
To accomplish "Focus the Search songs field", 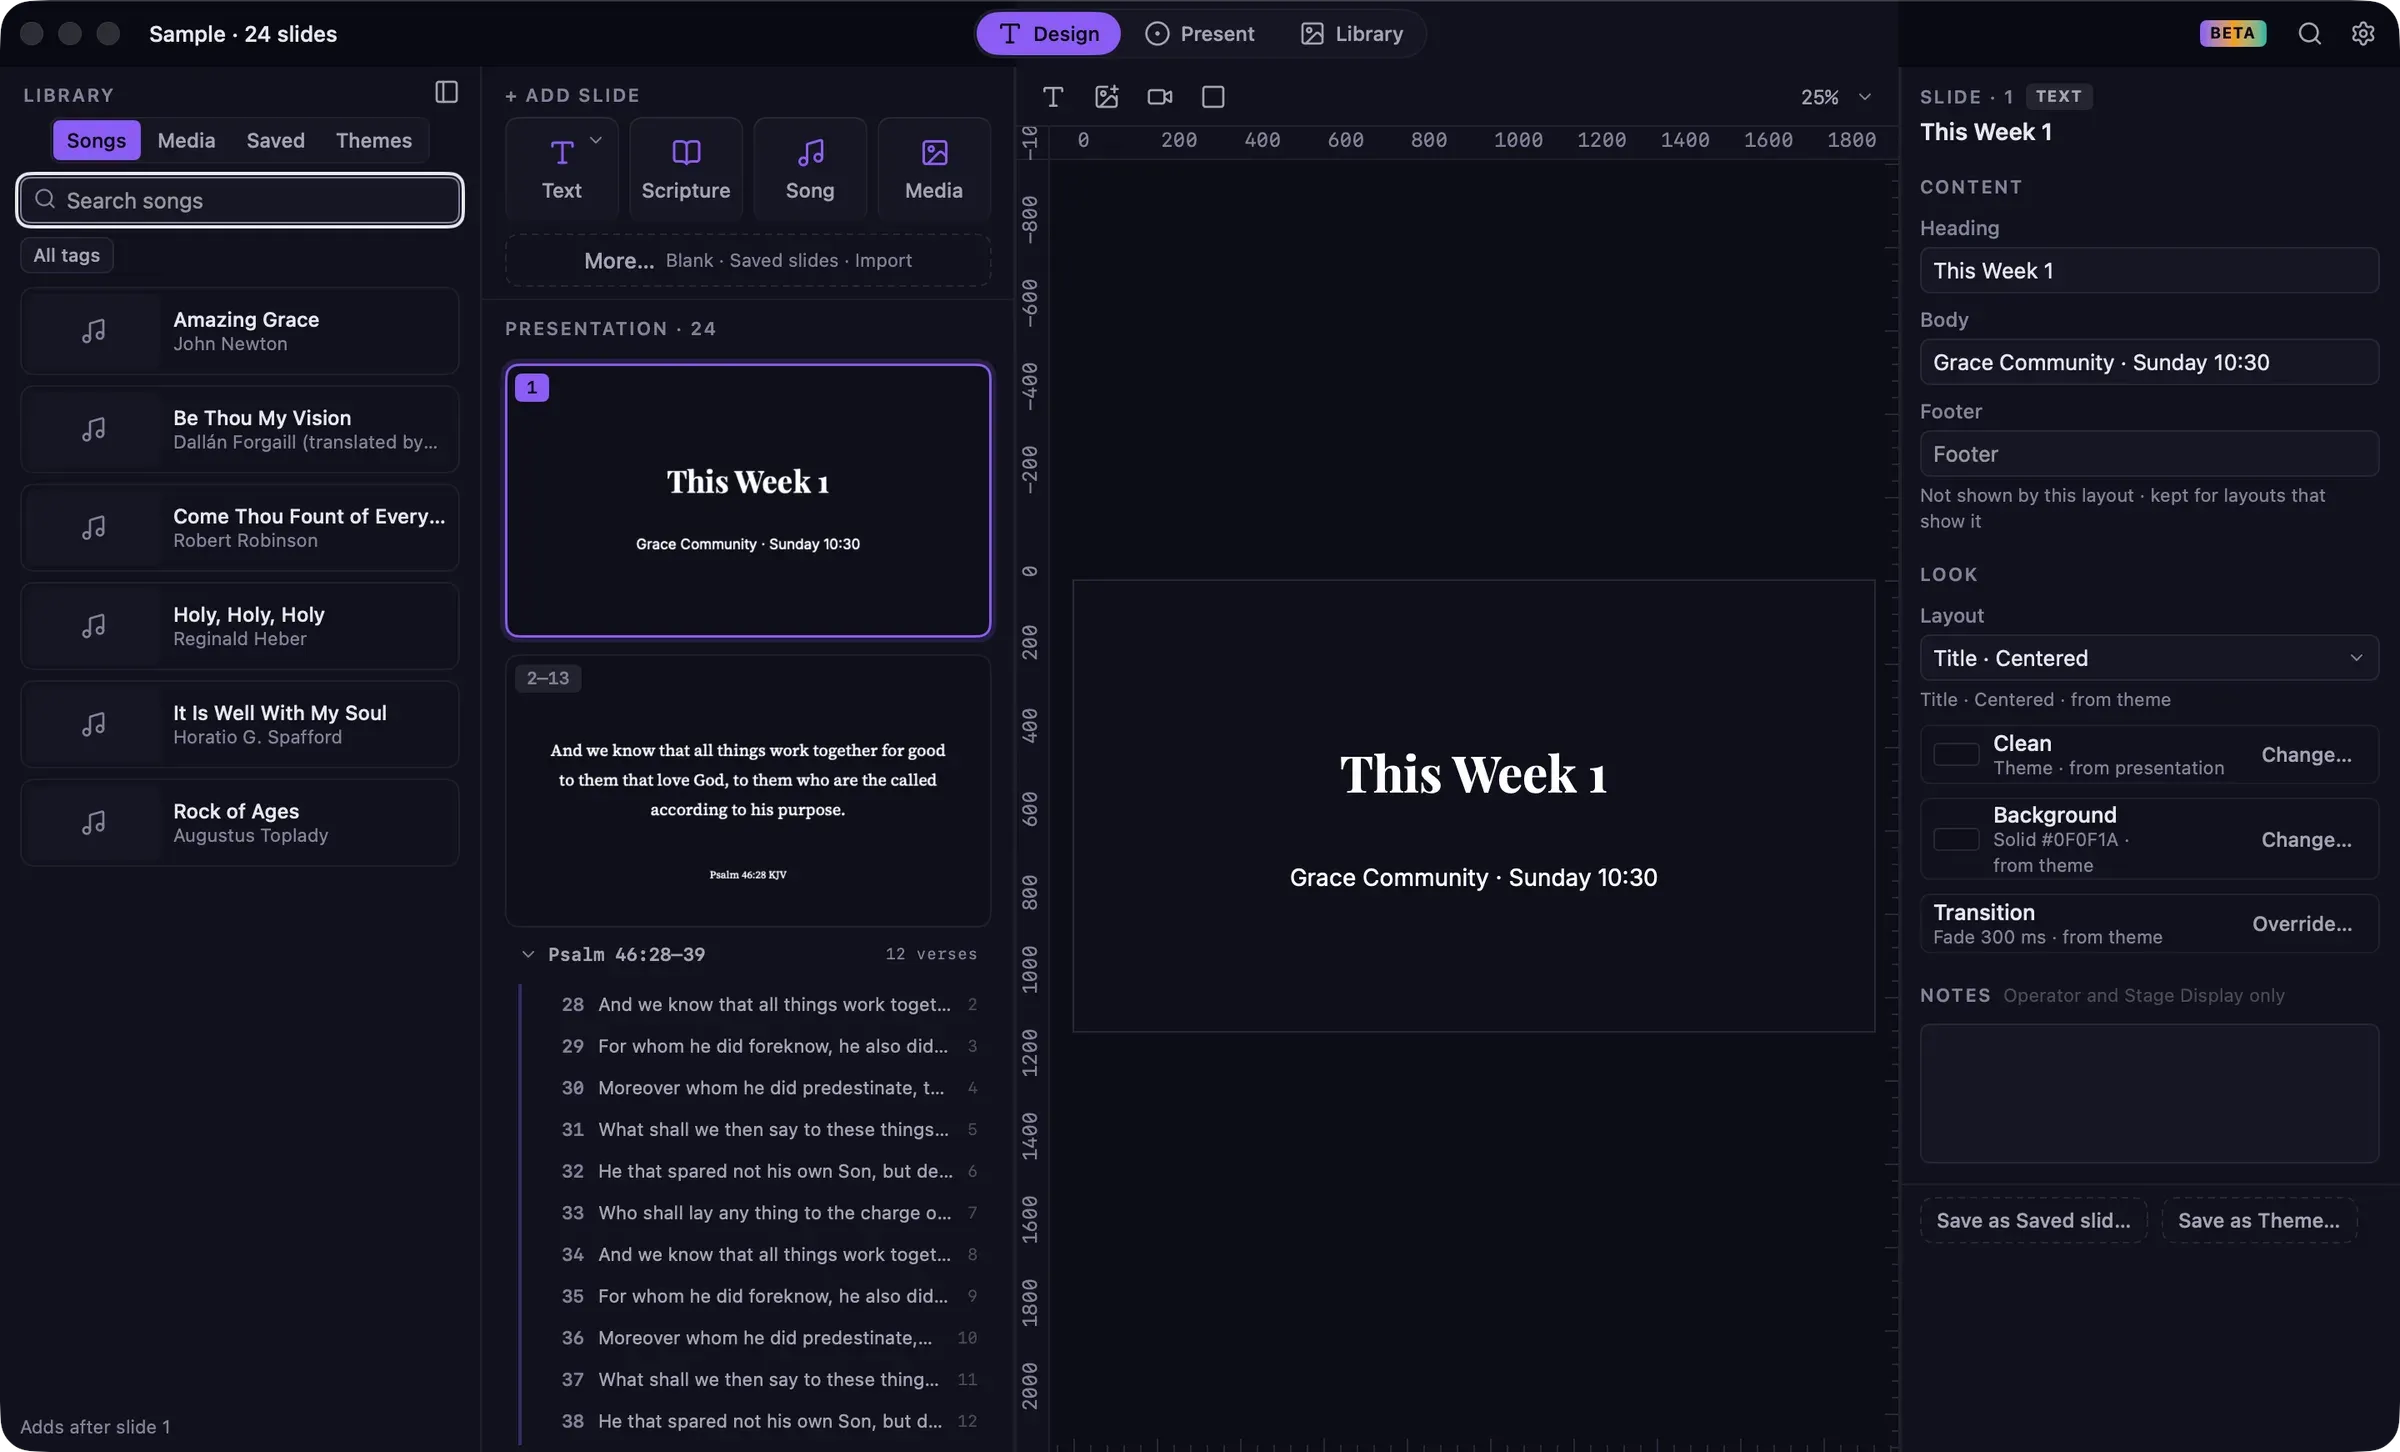I will click(240, 200).
